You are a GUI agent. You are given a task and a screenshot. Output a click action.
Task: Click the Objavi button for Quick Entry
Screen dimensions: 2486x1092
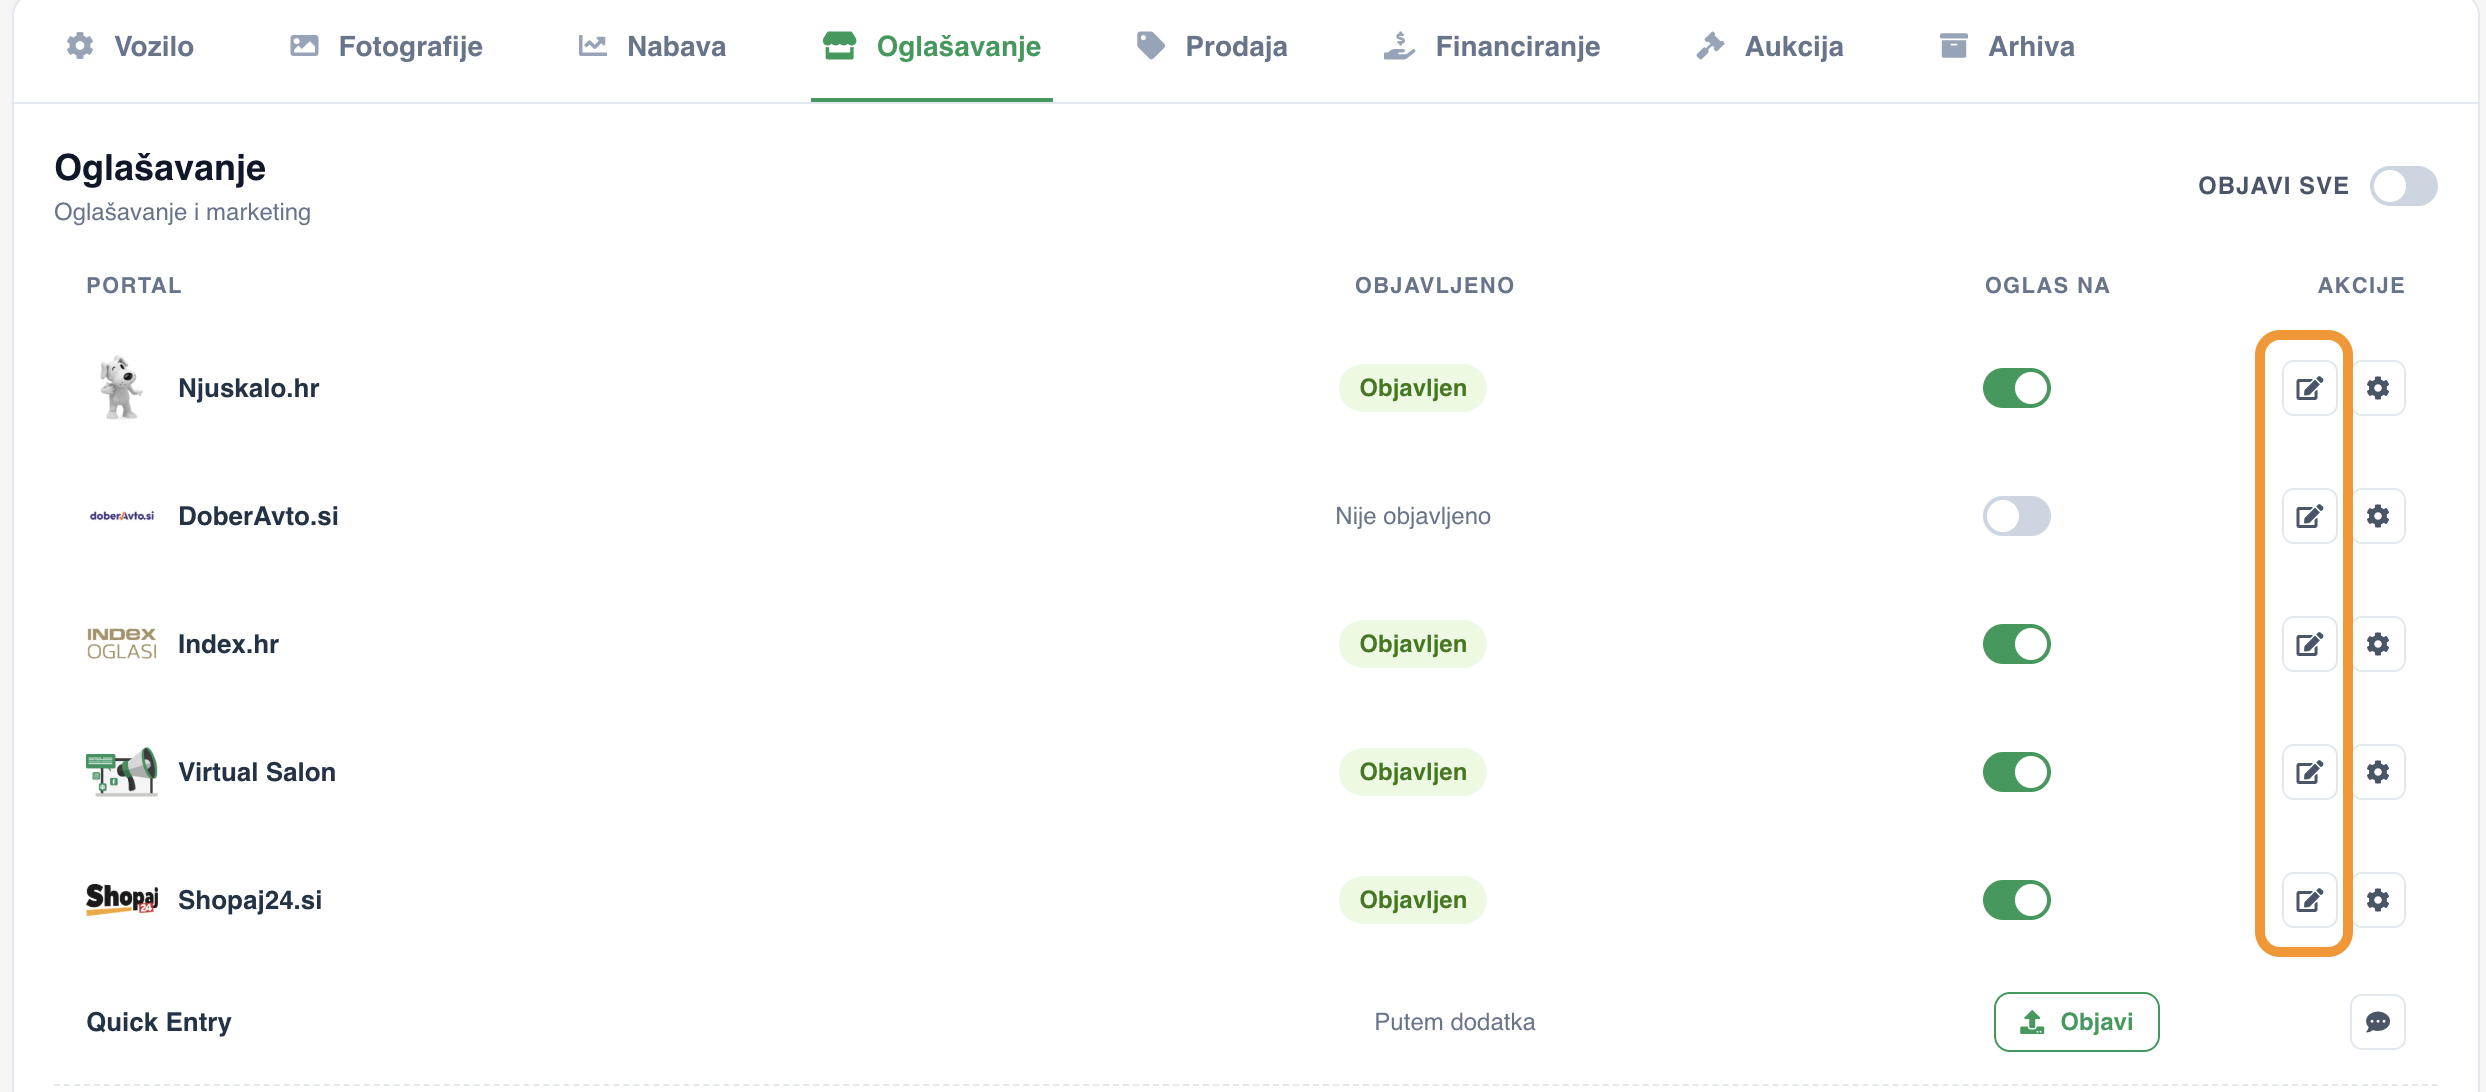pos(2077,1022)
